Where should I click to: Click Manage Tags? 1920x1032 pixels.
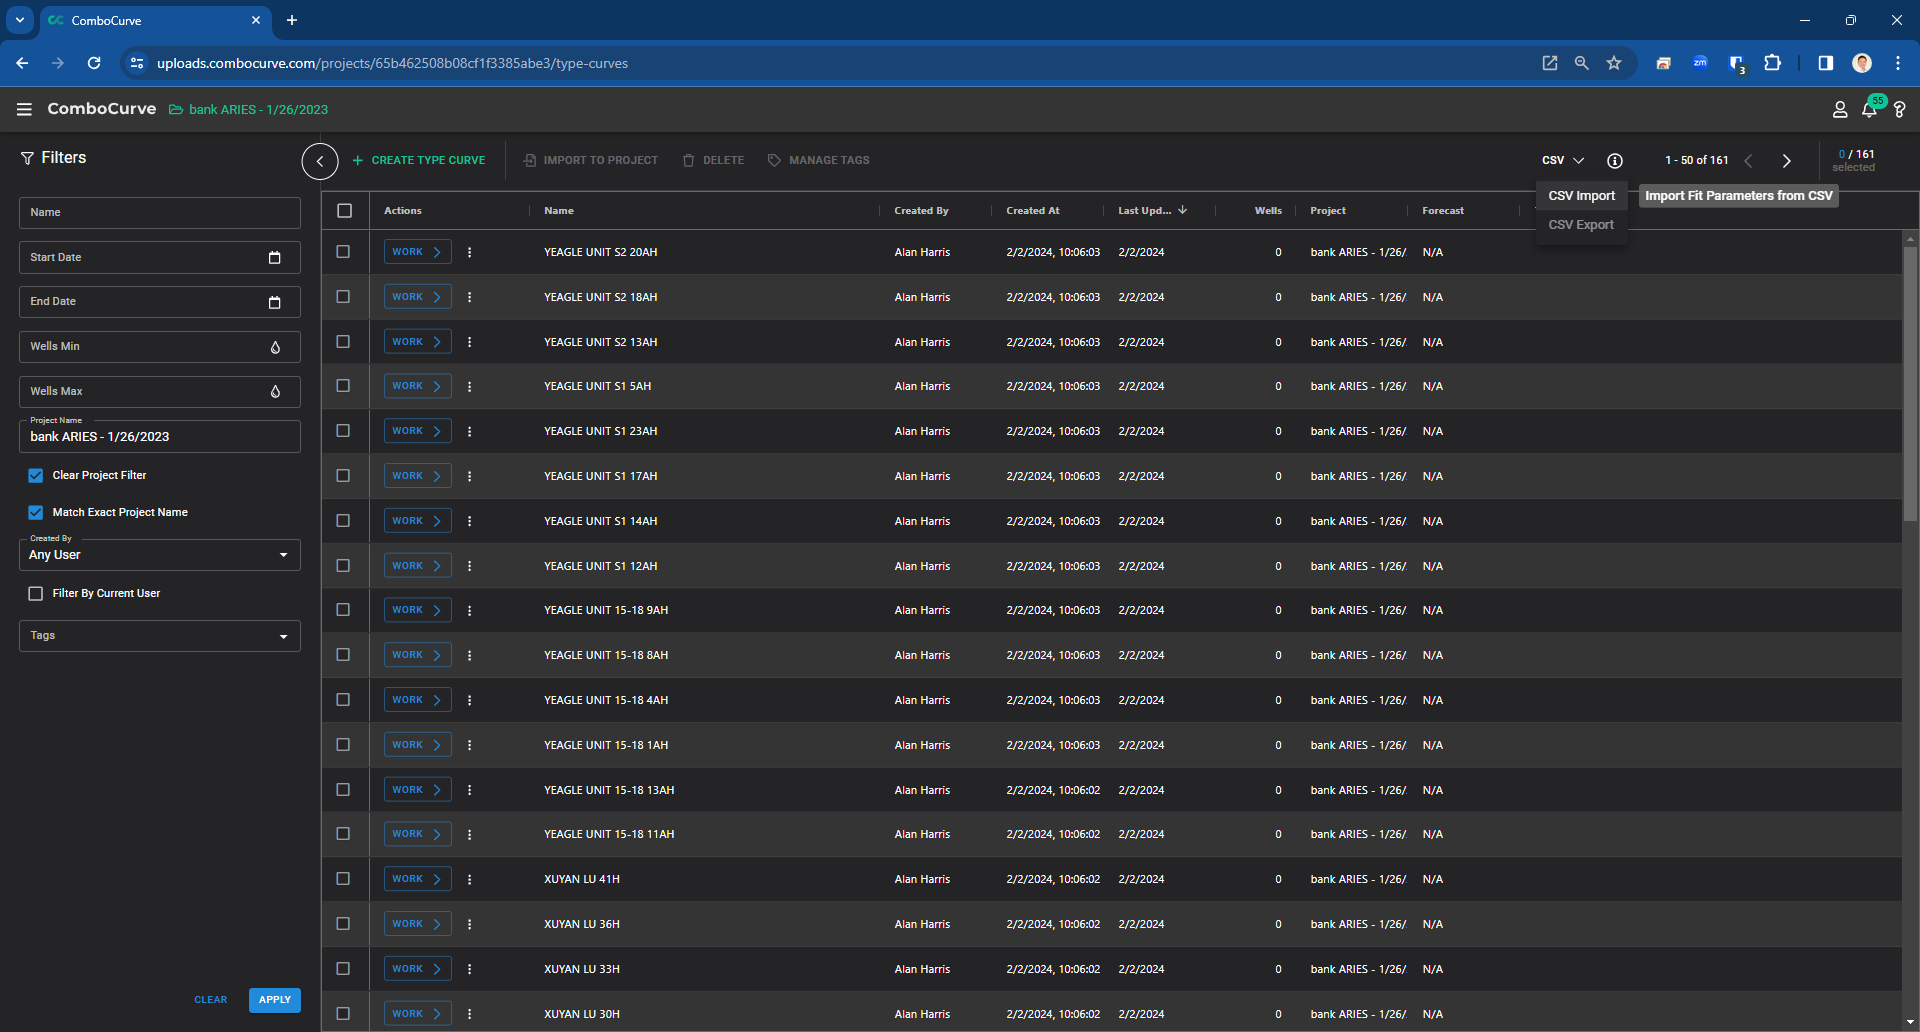818,160
